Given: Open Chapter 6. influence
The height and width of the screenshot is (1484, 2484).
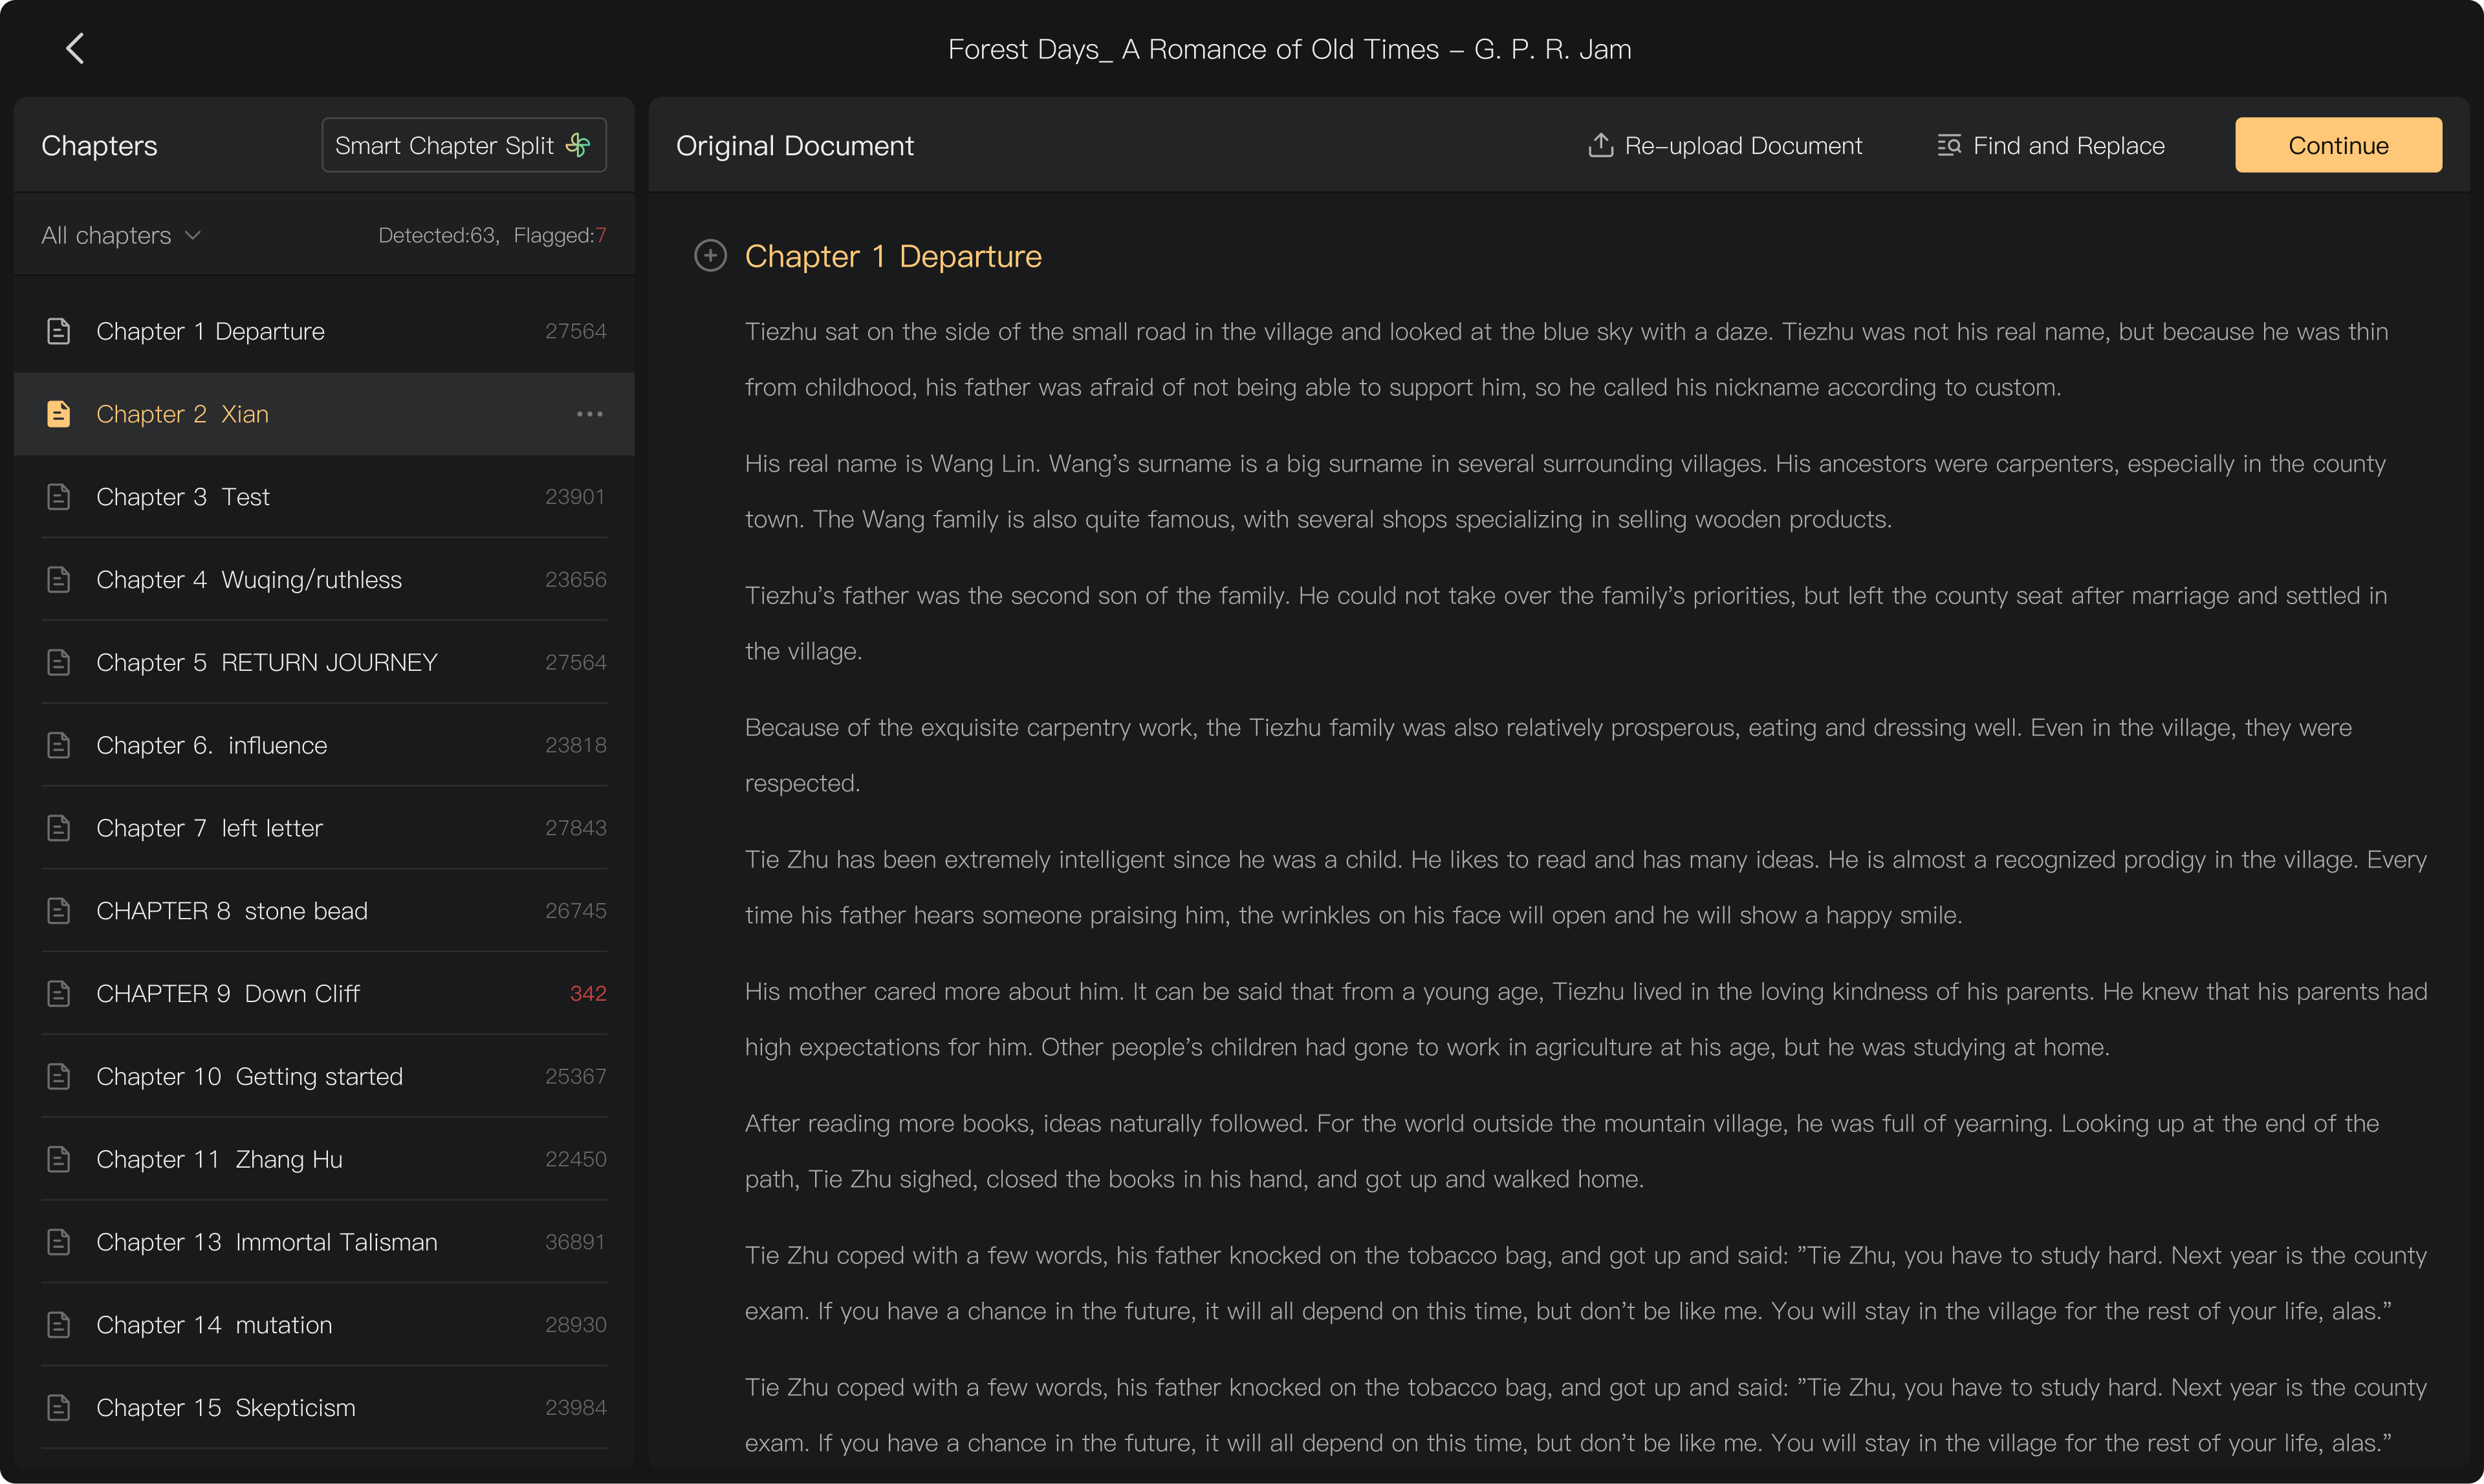Looking at the screenshot, I should [324, 745].
